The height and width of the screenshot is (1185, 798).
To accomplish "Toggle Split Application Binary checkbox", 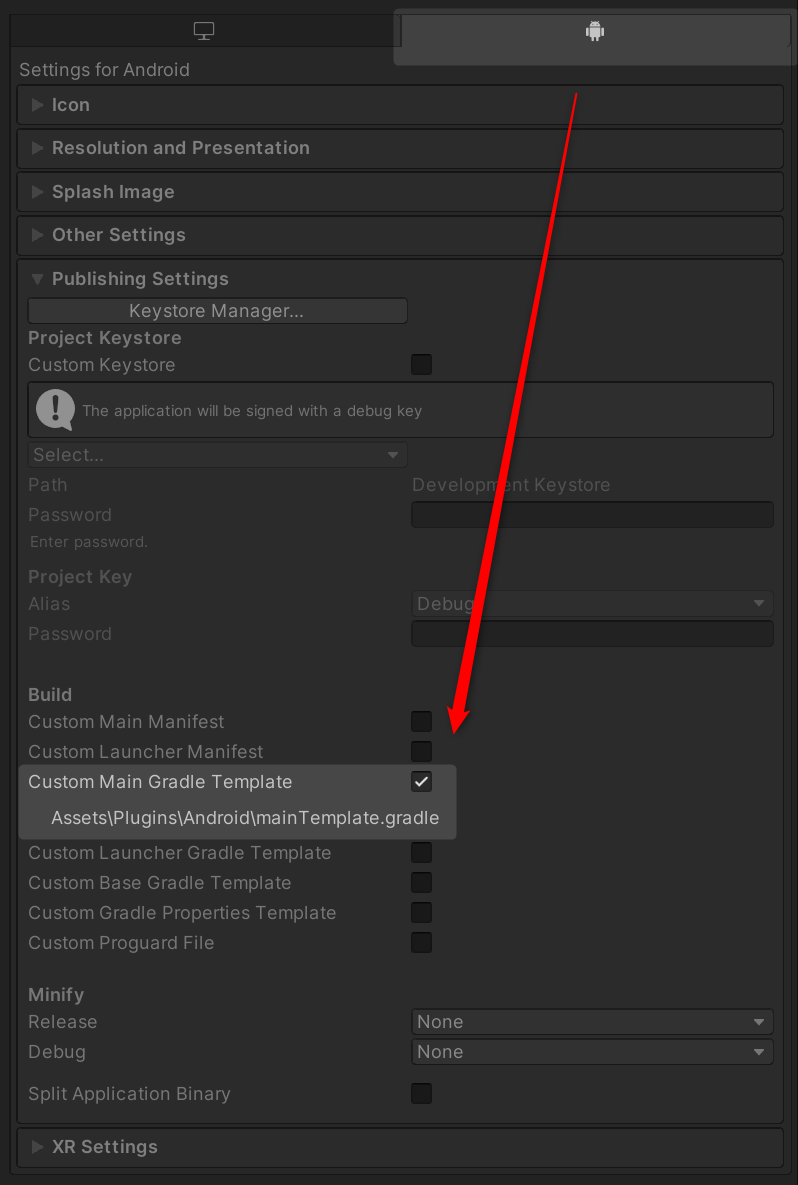I will [422, 1094].
